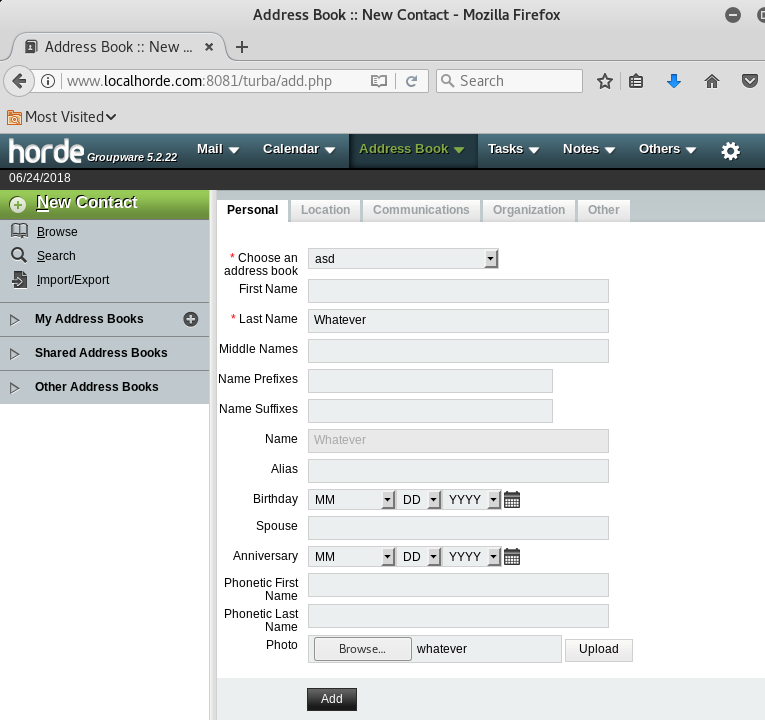Viewport: 765px width, 720px height.
Task: Switch to the Organization tab
Action: pos(529,210)
